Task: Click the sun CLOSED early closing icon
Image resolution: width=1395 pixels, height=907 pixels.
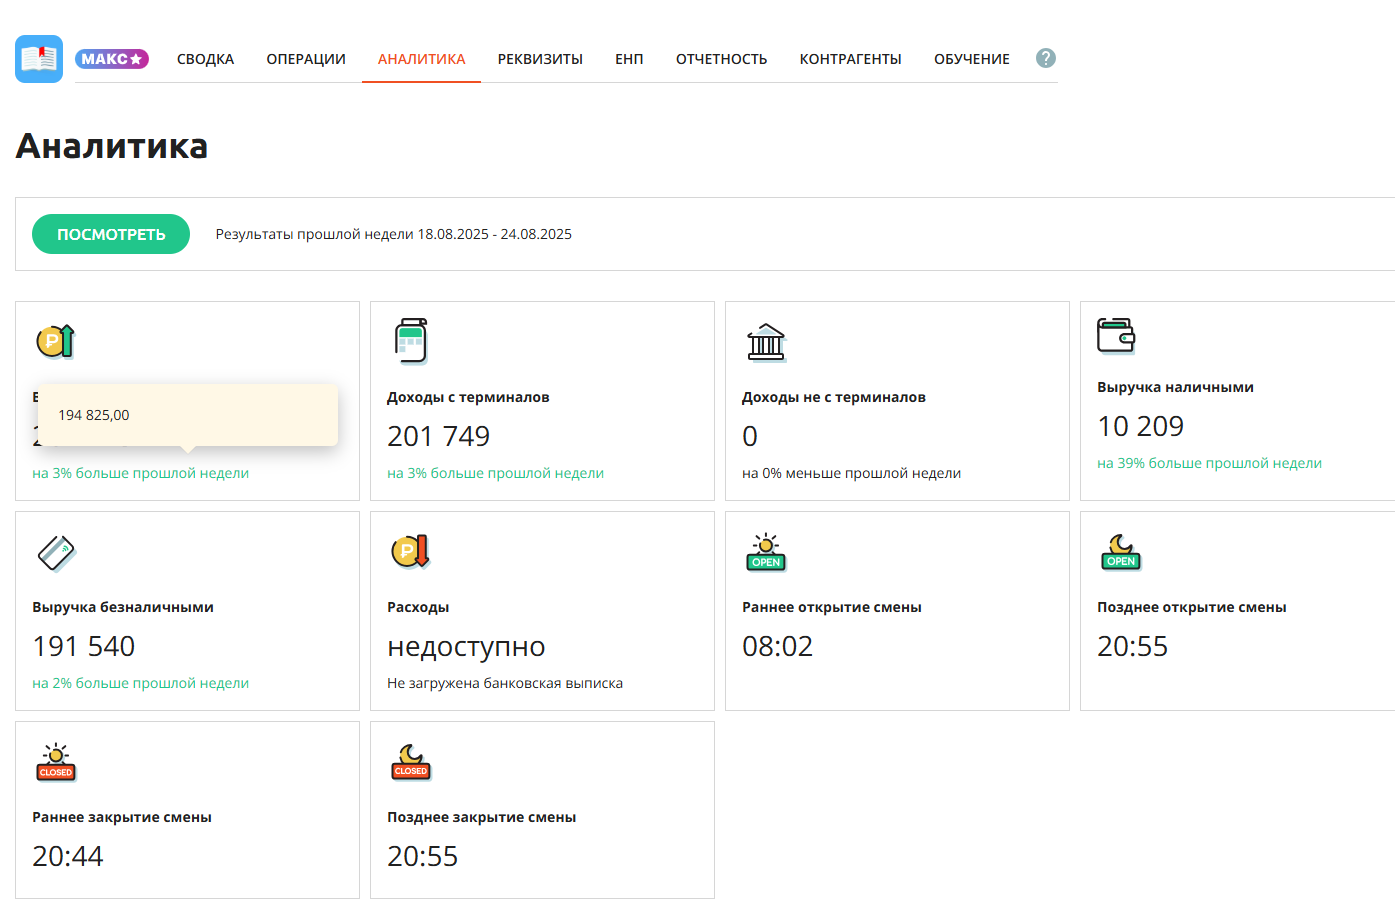Action: tap(56, 762)
